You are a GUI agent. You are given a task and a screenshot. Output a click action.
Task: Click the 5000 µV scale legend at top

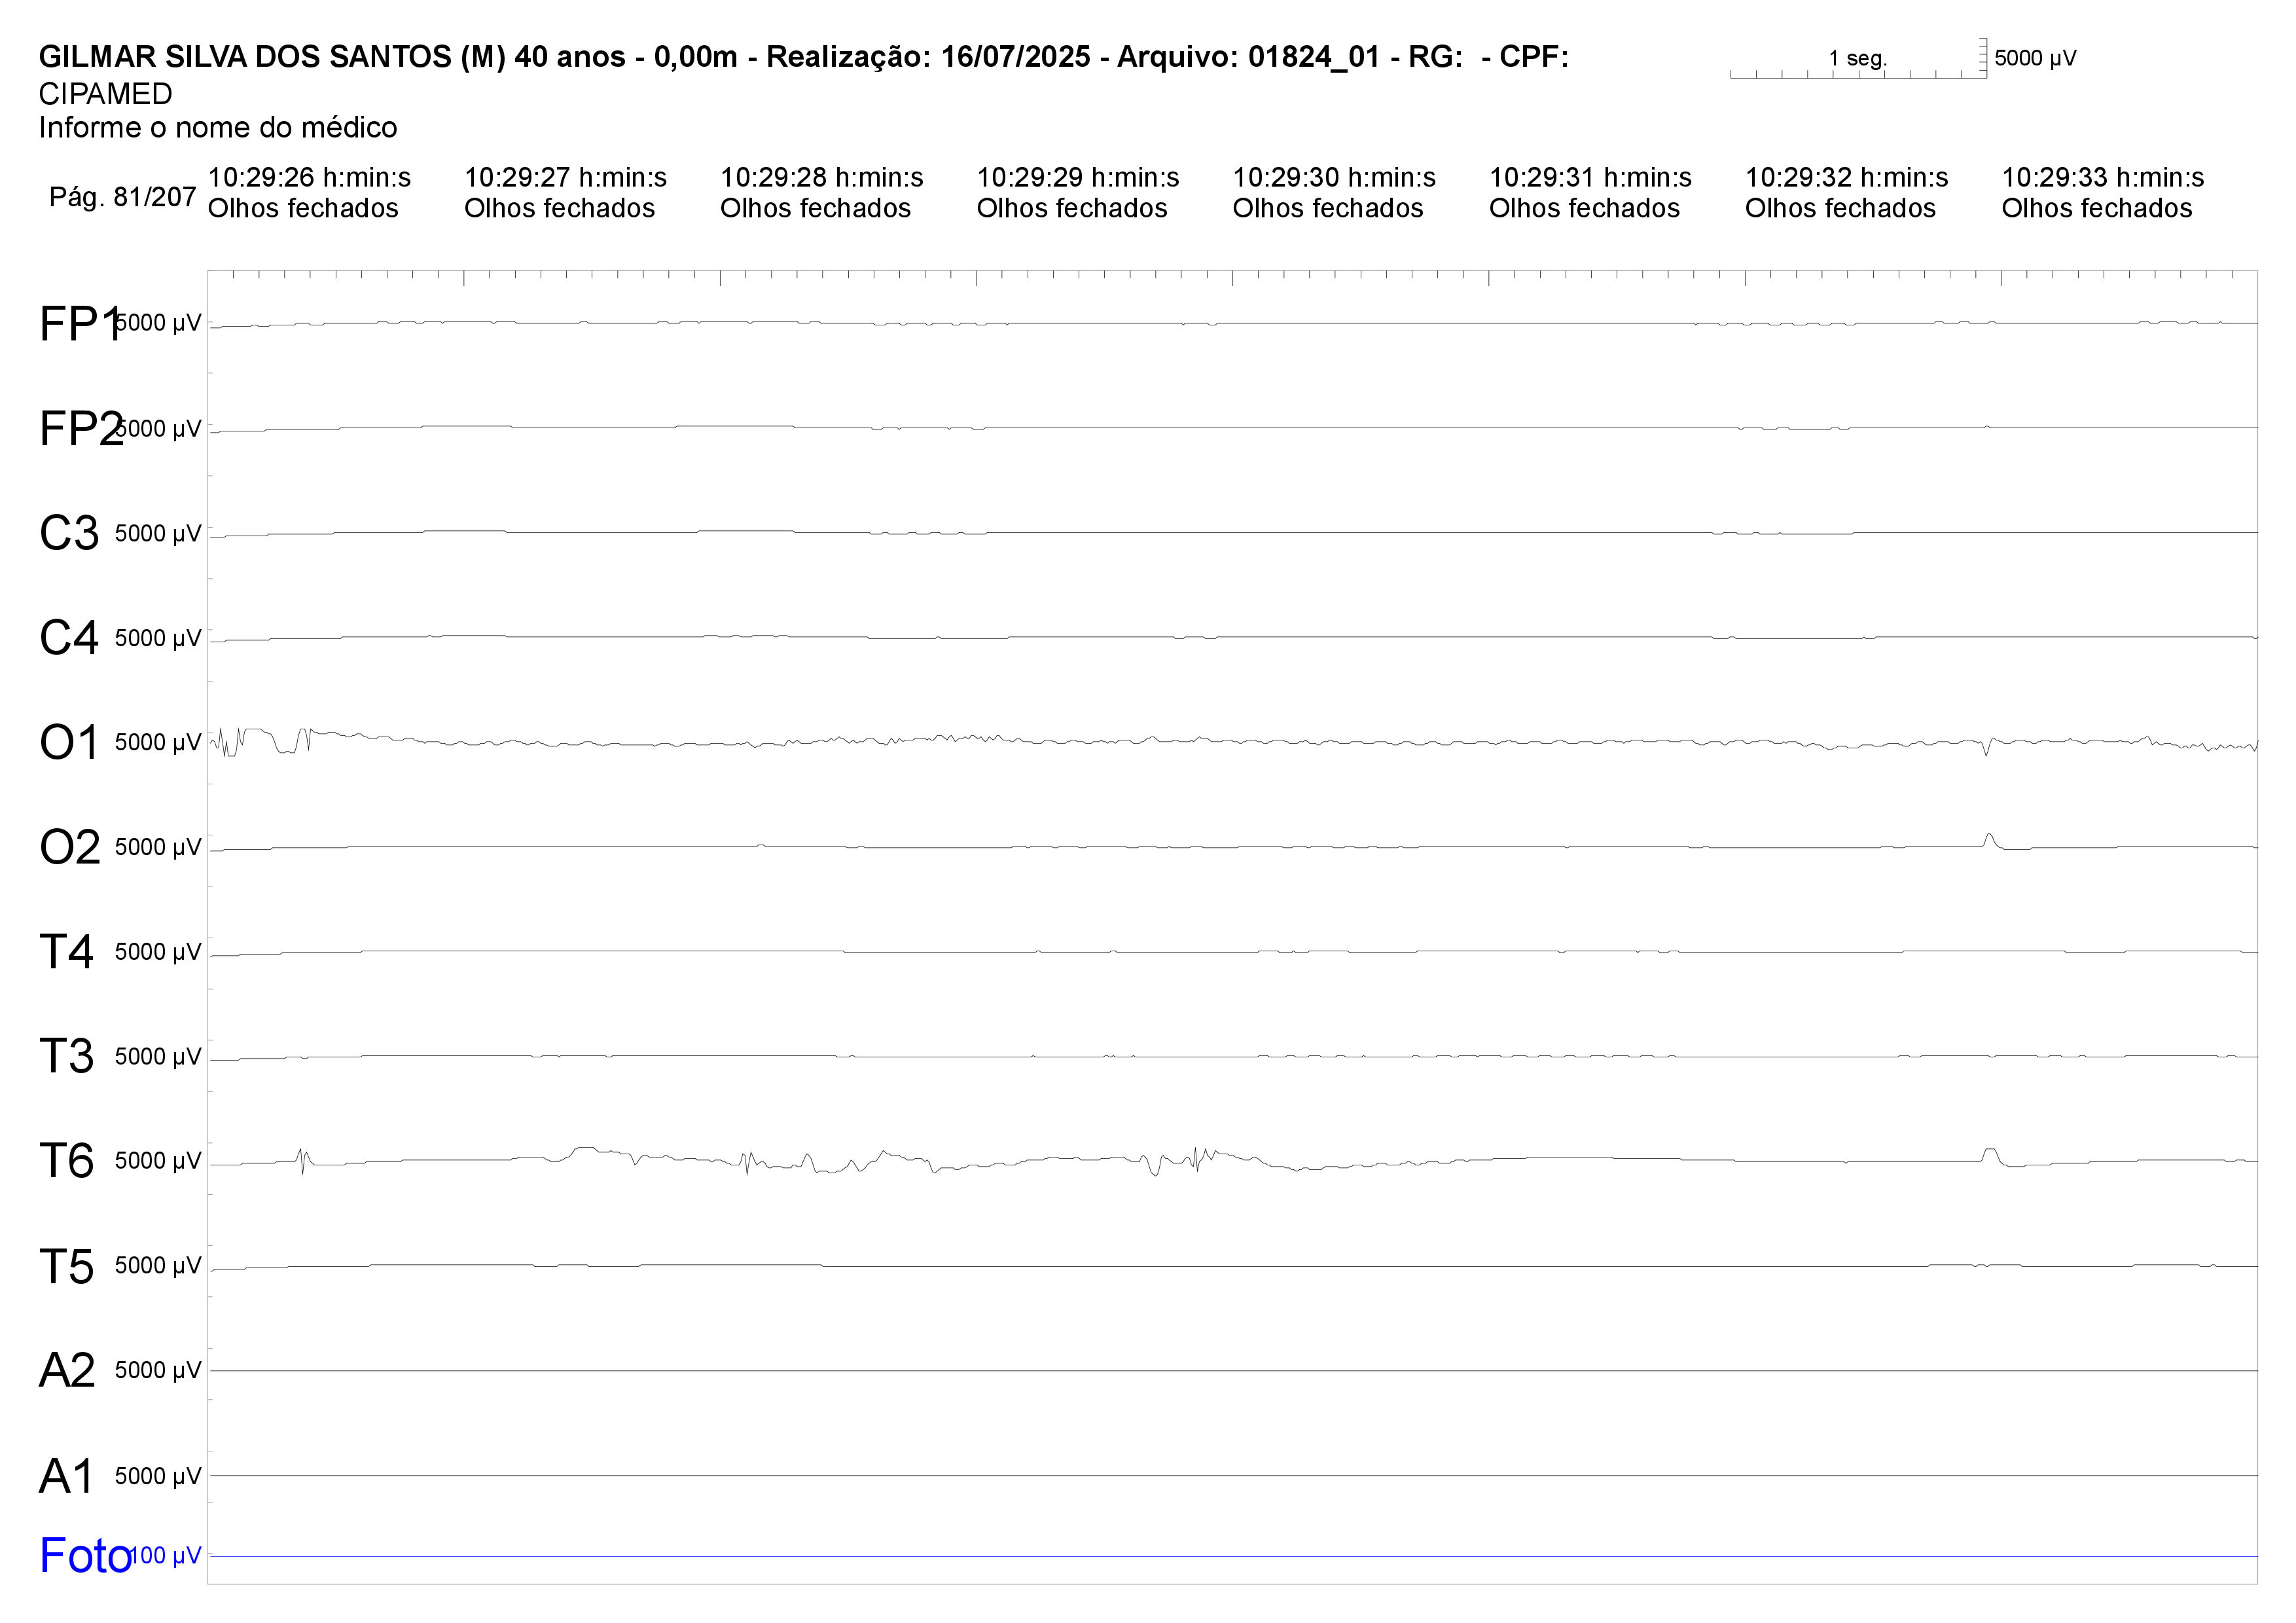tap(2035, 58)
